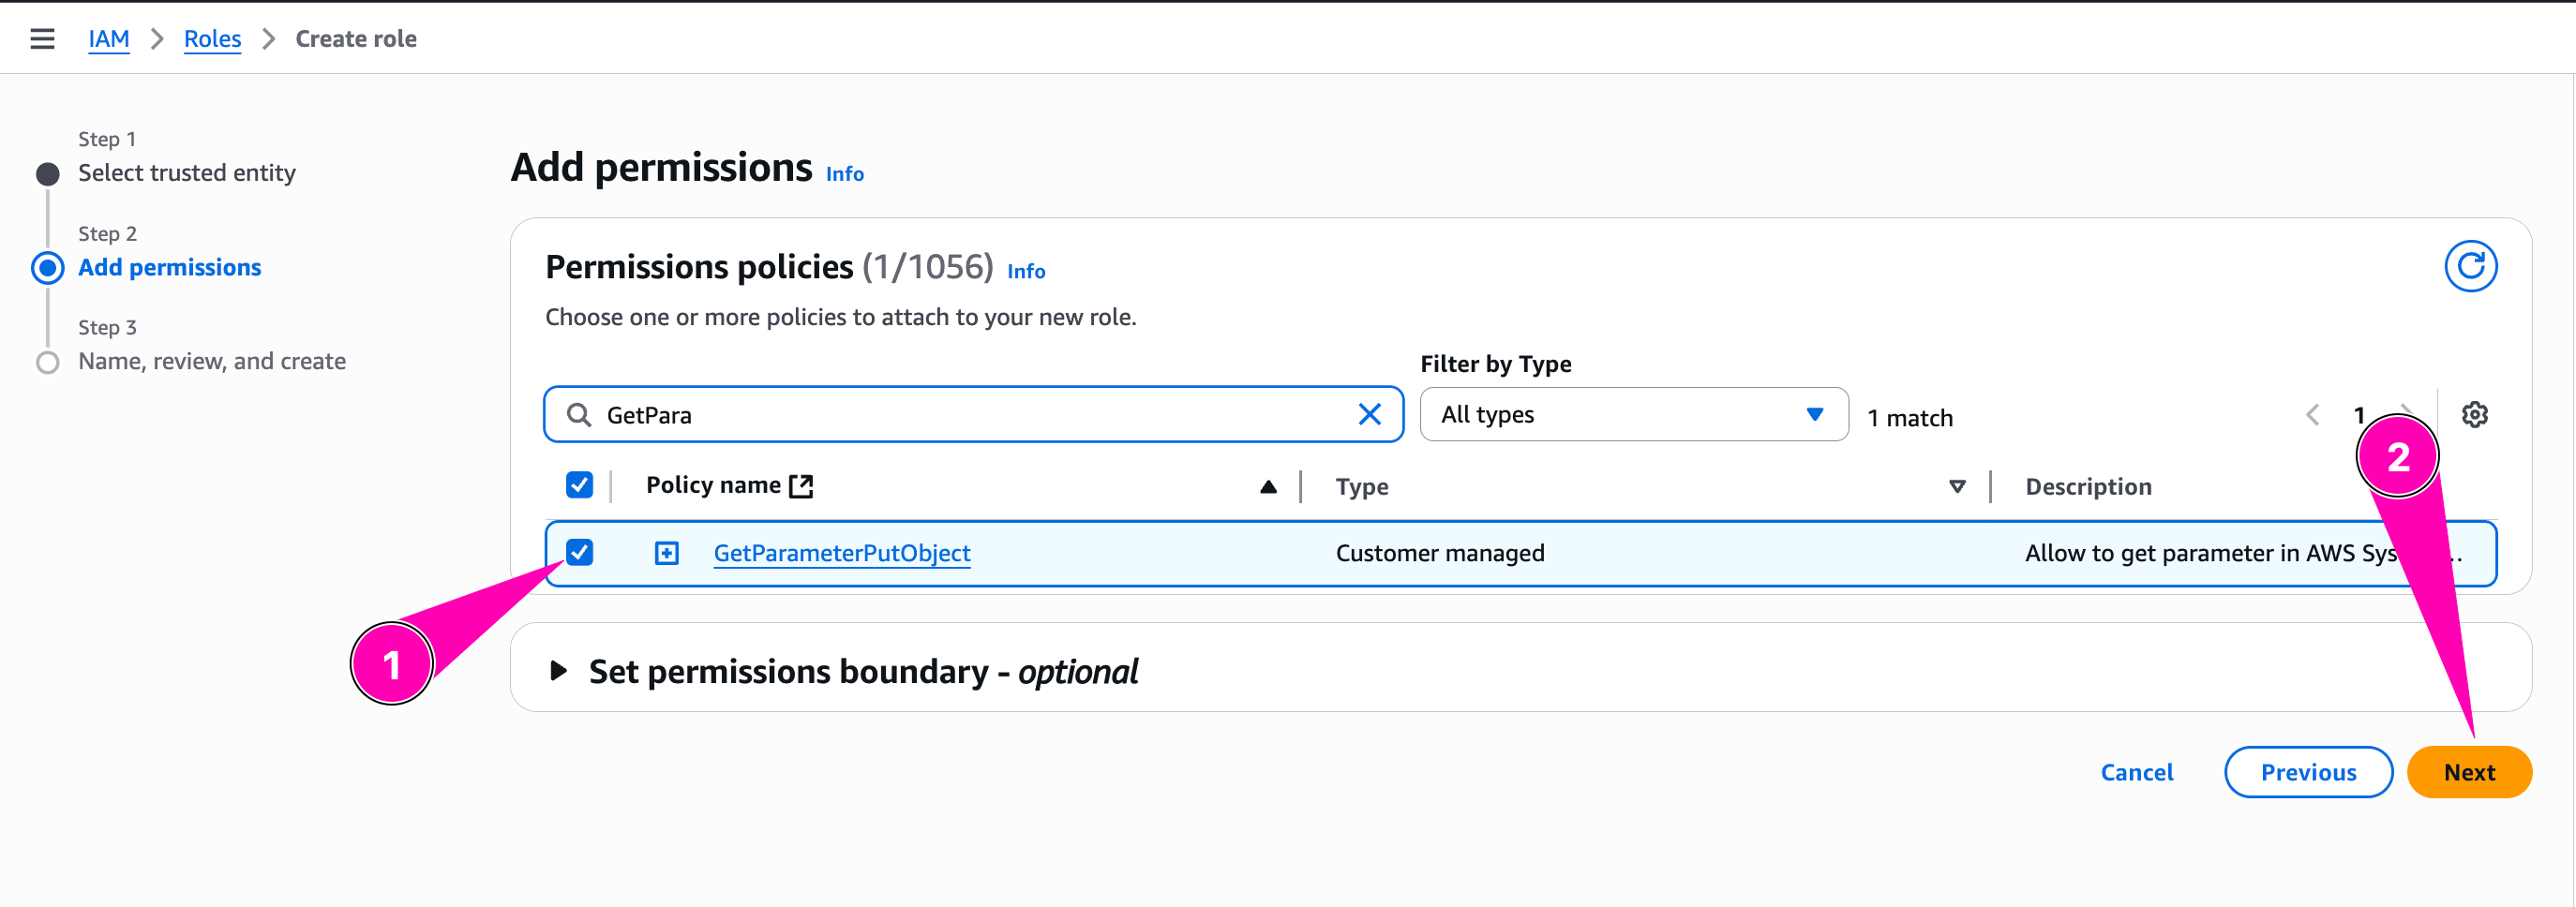Sort ascending by Policy name arrow
Screen dimensions: 2576x907
(x=1268, y=487)
